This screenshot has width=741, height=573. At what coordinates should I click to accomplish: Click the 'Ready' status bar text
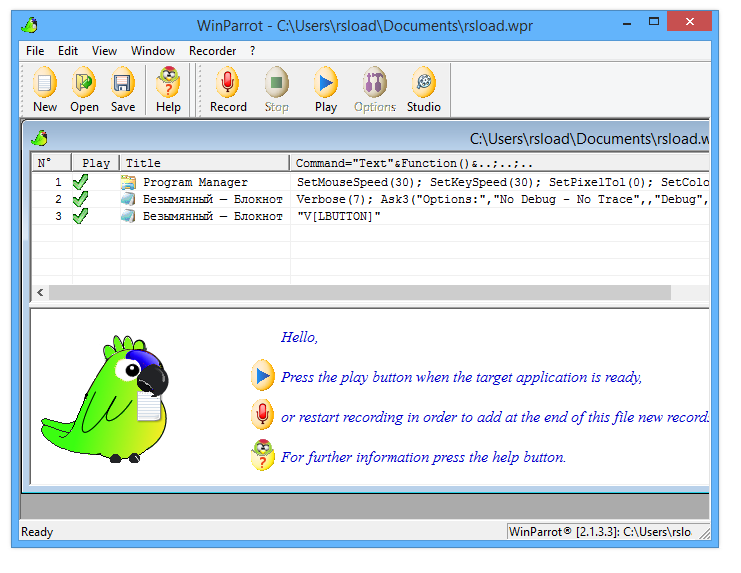[37, 532]
